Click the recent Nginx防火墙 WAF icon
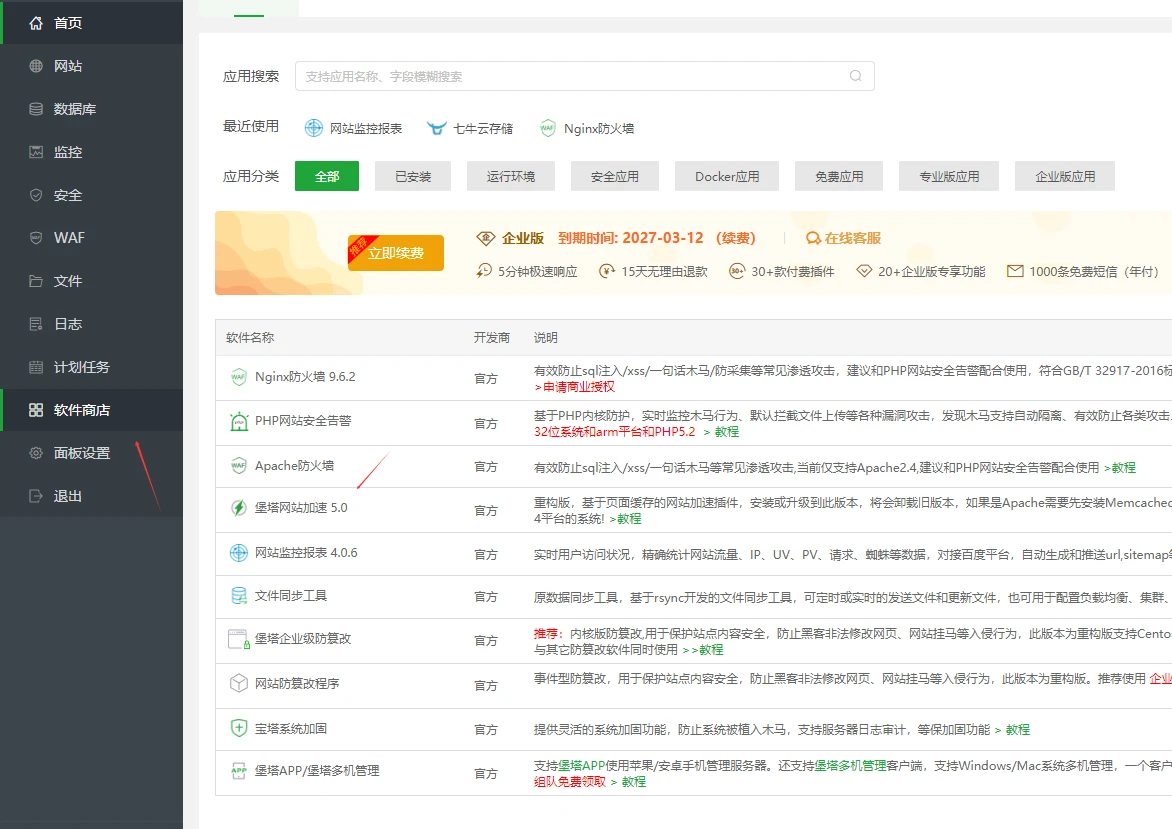Viewport: 1172px width, 829px height. click(548, 128)
